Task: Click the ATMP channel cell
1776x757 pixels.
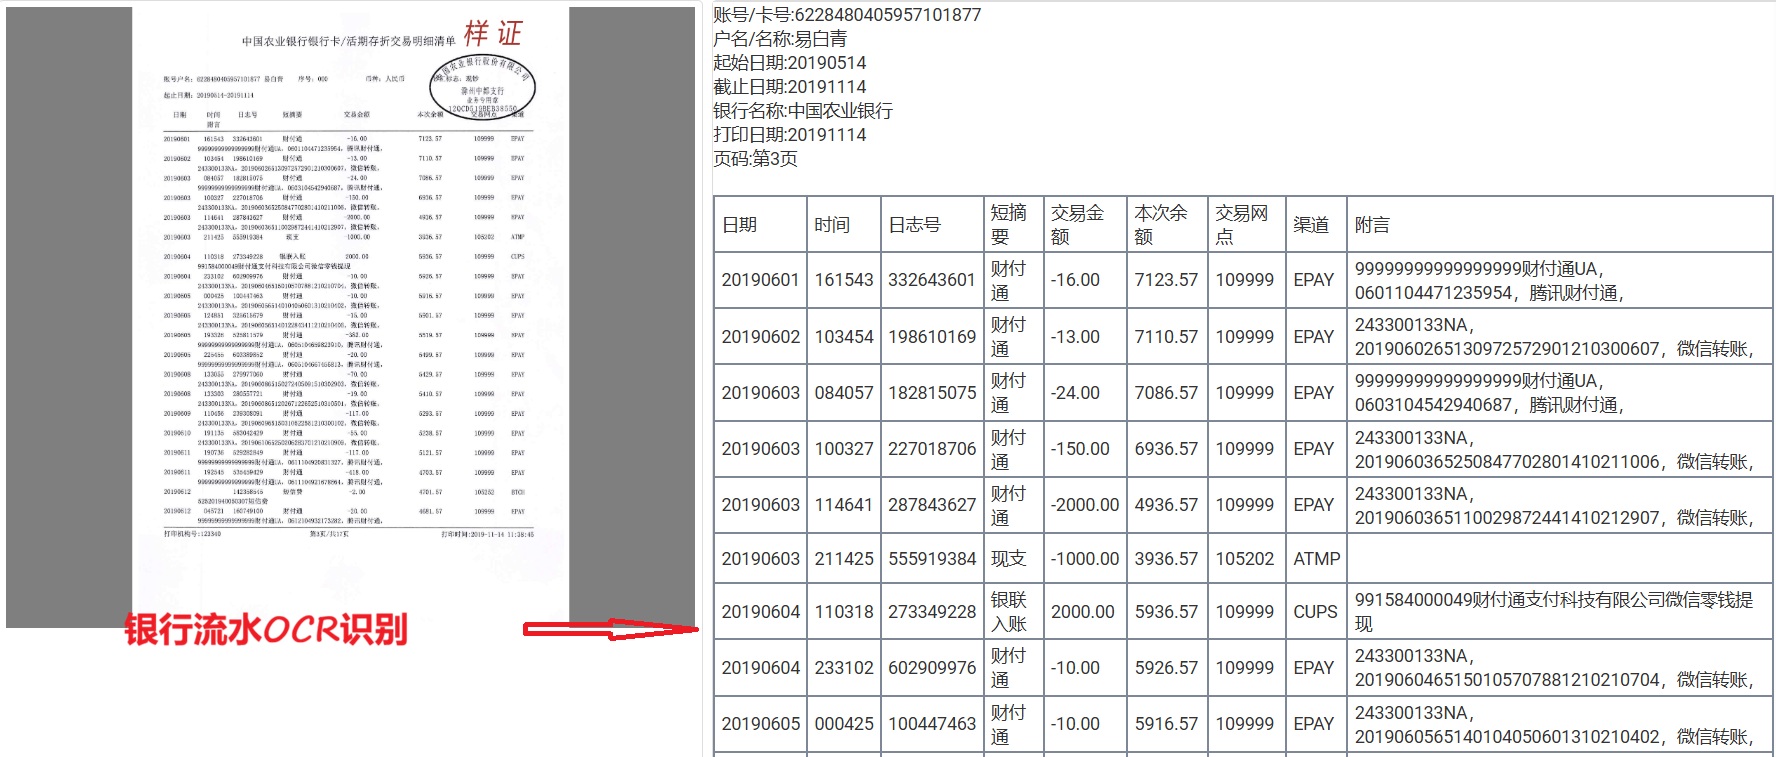Action: coord(1316,559)
